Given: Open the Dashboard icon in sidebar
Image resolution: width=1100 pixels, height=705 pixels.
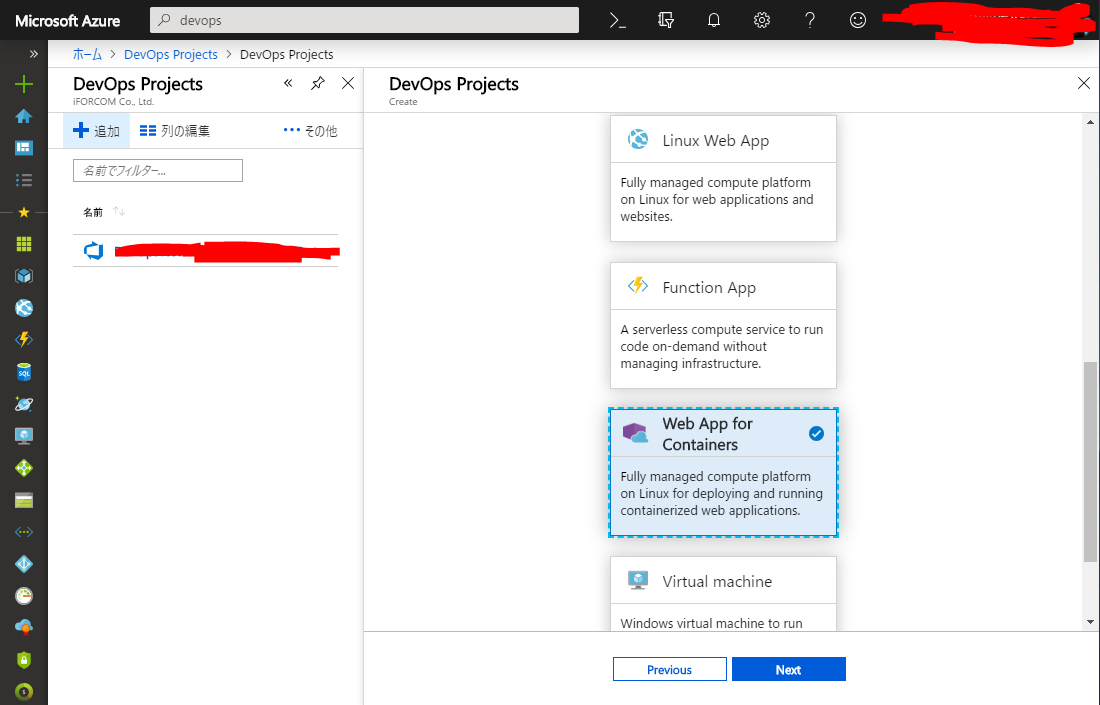Looking at the screenshot, I should click(24, 147).
